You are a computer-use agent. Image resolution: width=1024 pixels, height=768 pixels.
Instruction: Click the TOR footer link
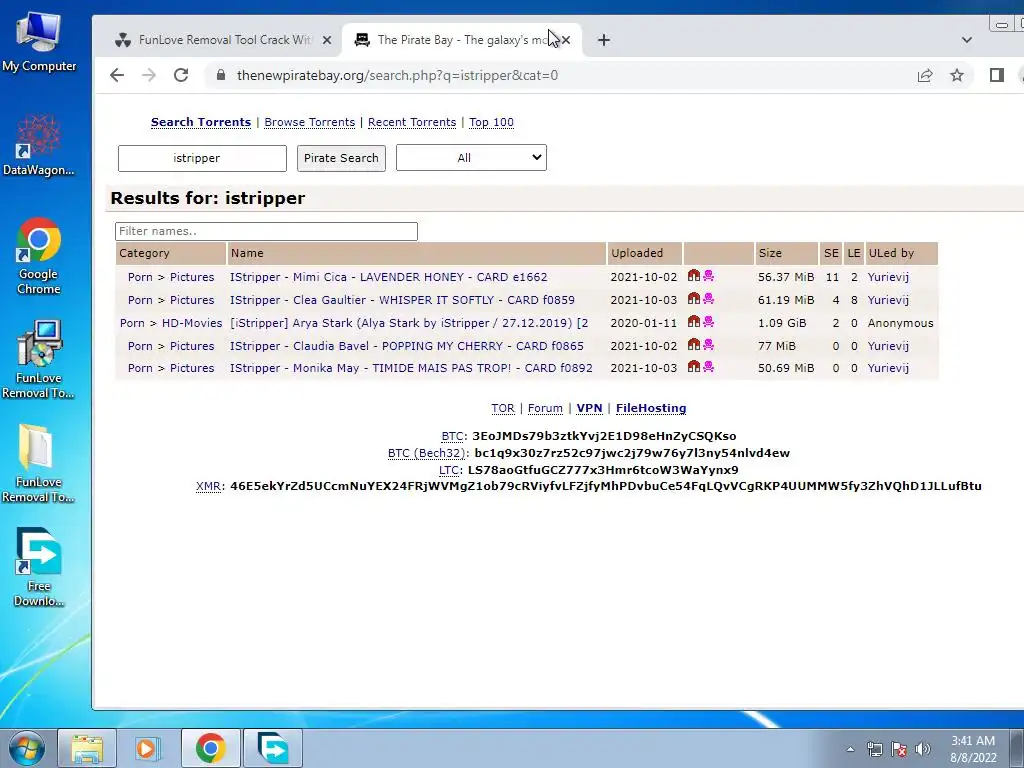(x=502, y=408)
